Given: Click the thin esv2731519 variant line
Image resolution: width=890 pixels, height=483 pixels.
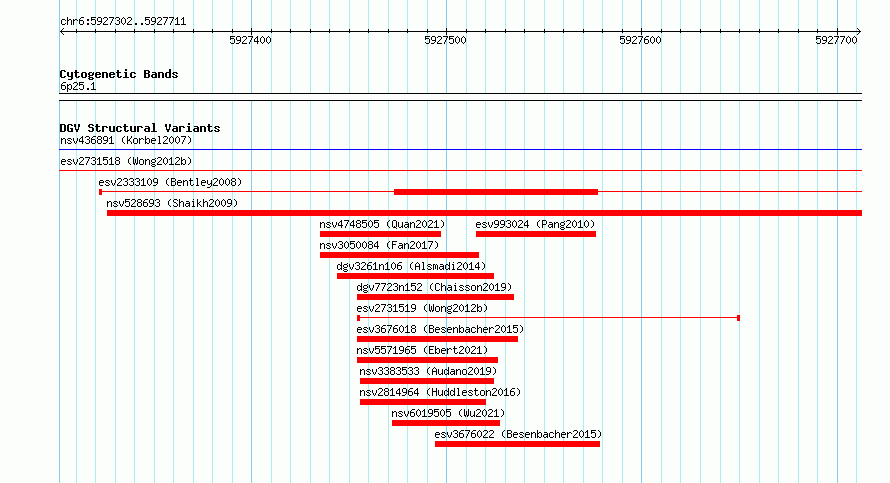Looking at the screenshot, I should click(548, 318).
